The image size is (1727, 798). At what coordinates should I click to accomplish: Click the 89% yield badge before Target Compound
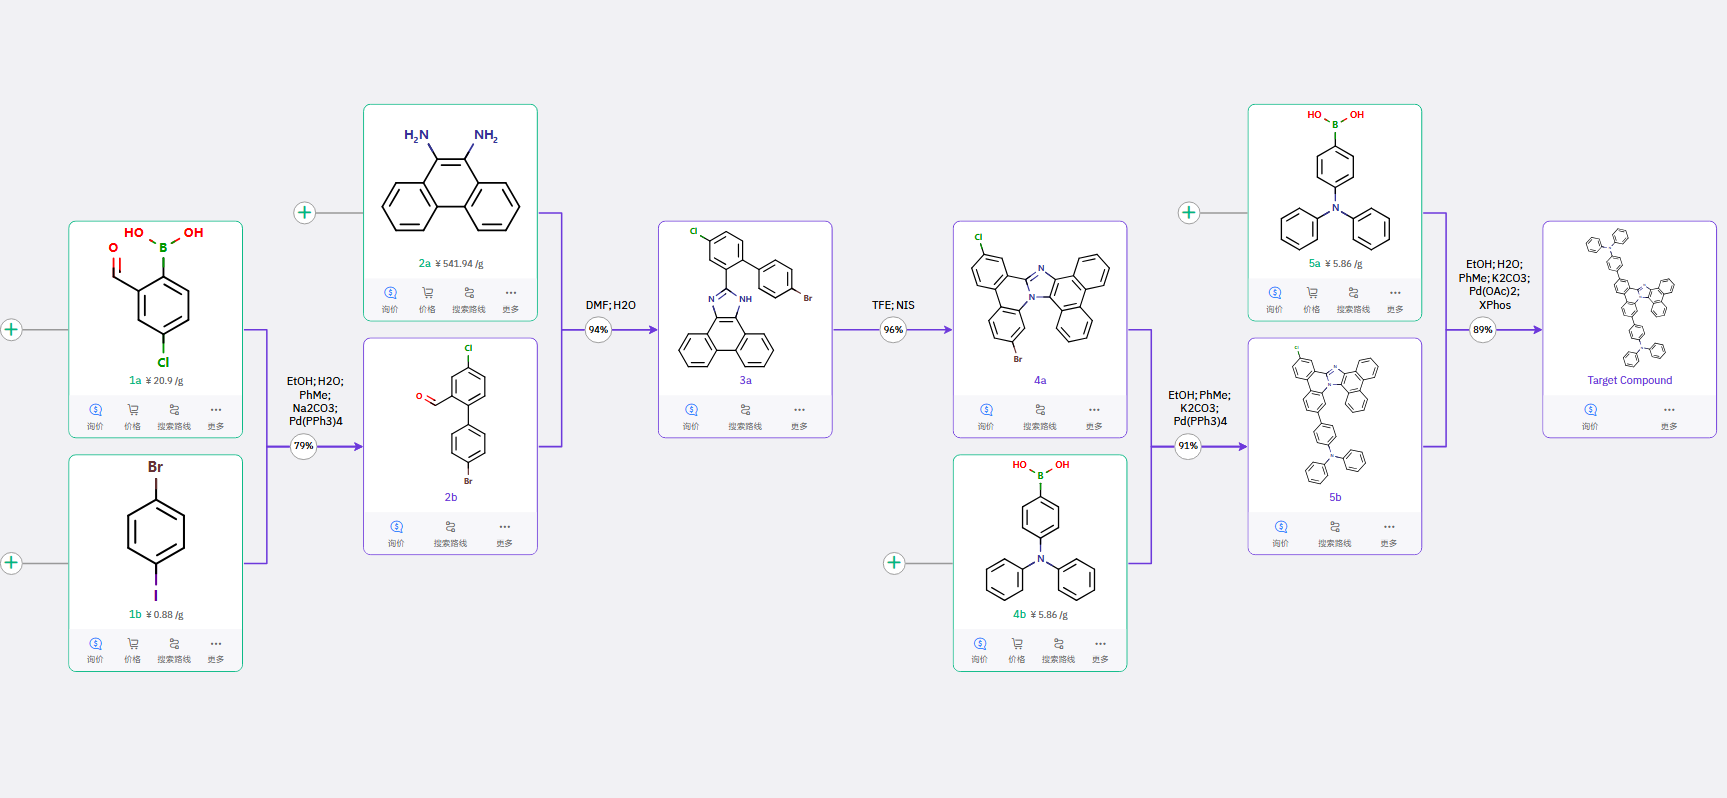(x=1483, y=329)
